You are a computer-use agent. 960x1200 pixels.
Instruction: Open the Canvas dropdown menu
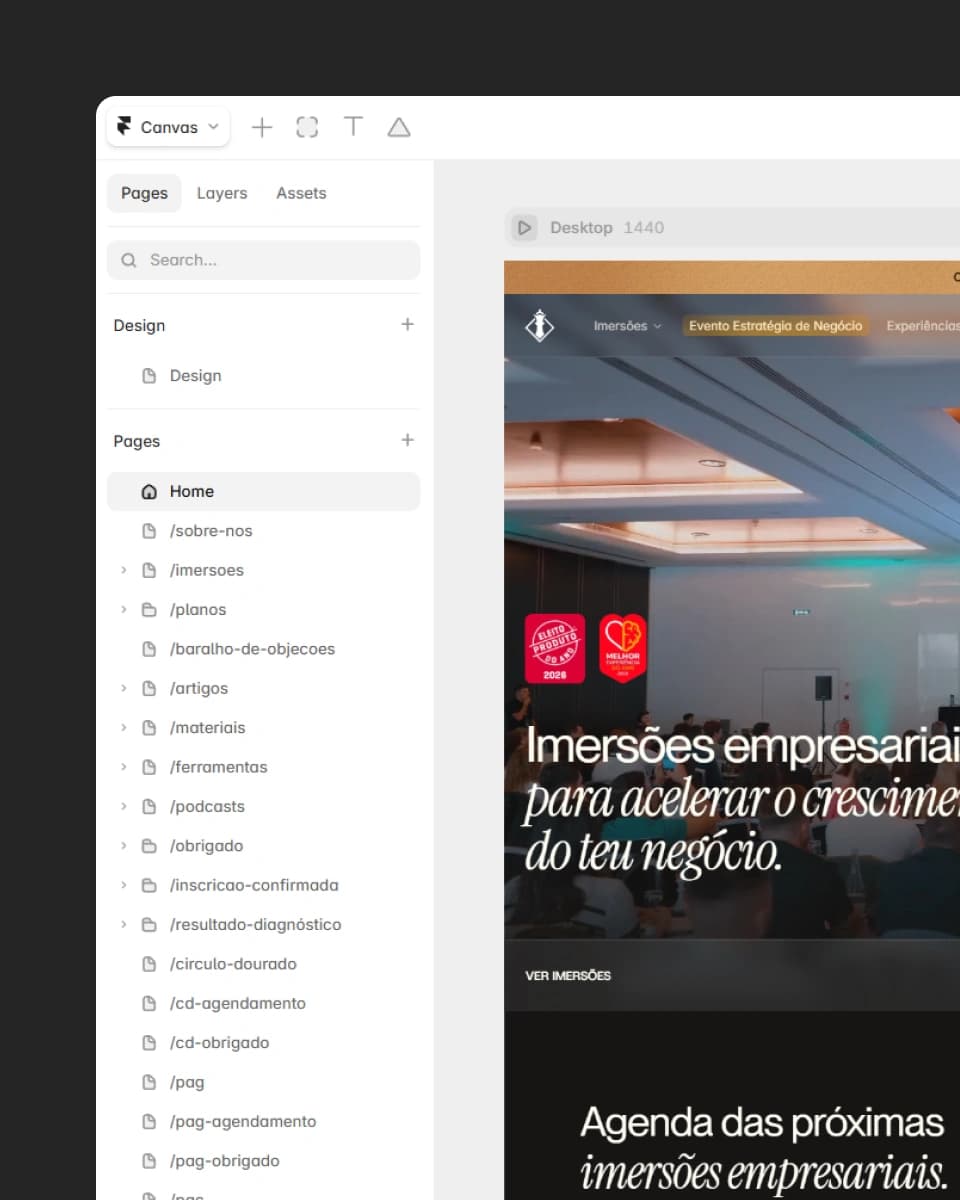point(168,127)
